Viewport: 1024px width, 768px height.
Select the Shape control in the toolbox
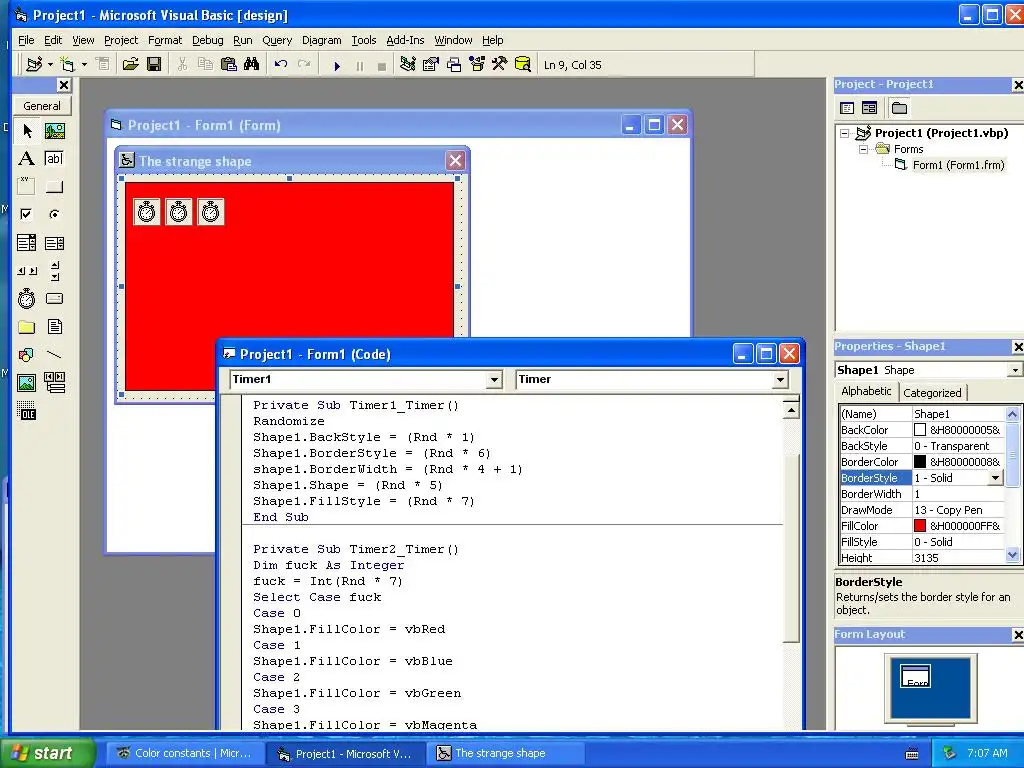pos(27,355)
